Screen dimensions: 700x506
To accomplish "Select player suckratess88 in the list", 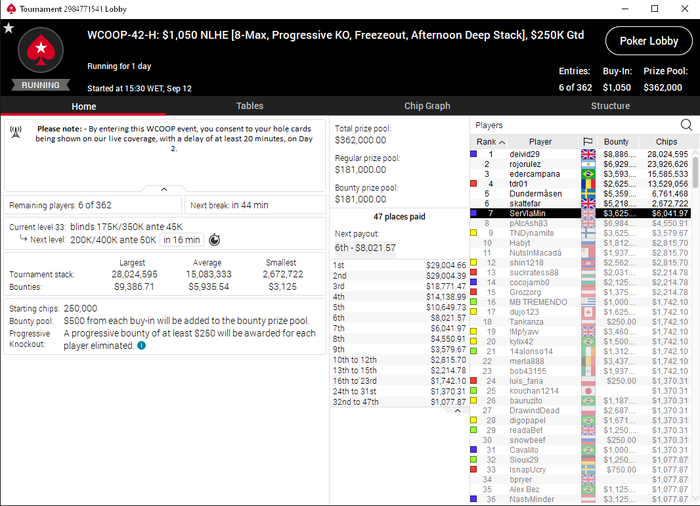I will click(580, 272).
